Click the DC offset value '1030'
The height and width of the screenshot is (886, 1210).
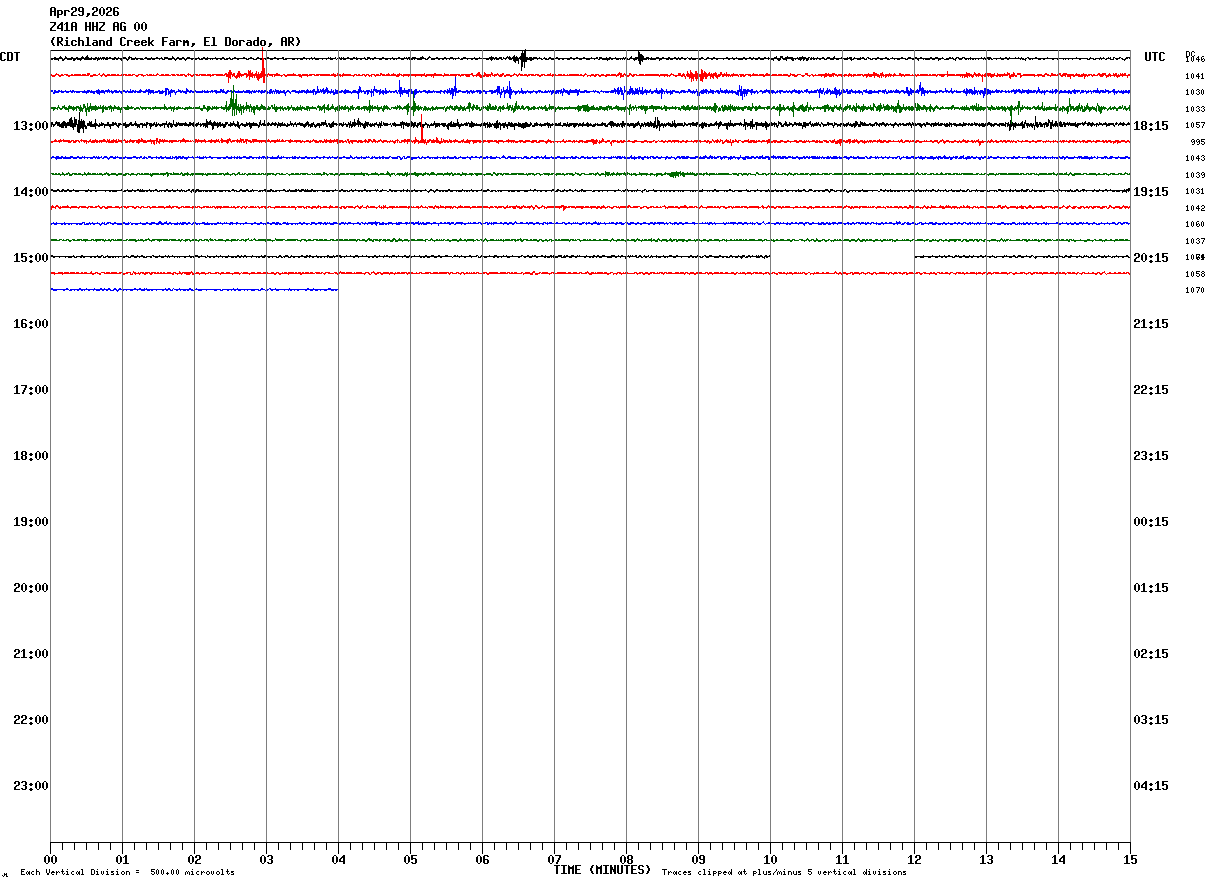(x=1195, y=92)
